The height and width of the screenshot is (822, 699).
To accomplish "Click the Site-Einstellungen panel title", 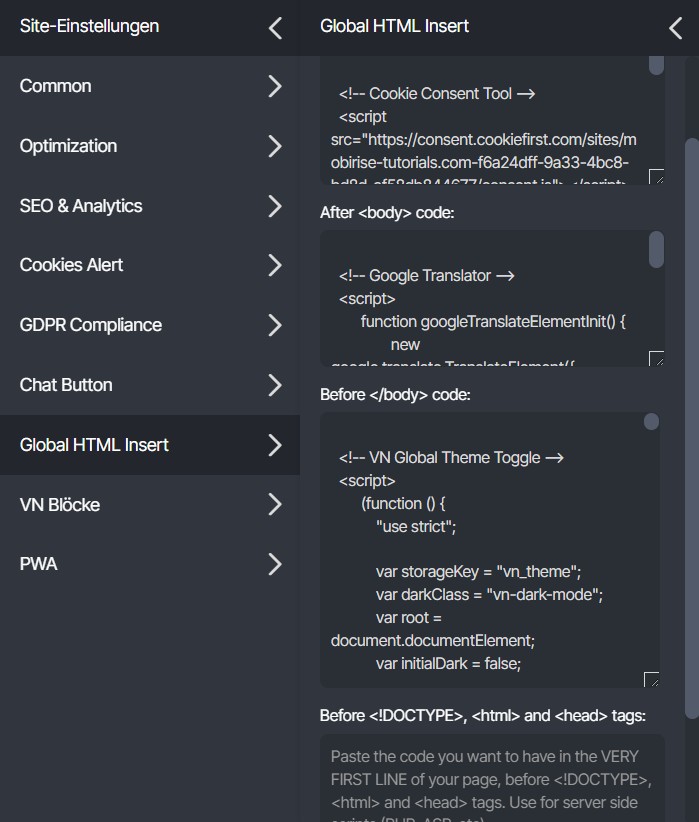I will click(x=89, y=26).
